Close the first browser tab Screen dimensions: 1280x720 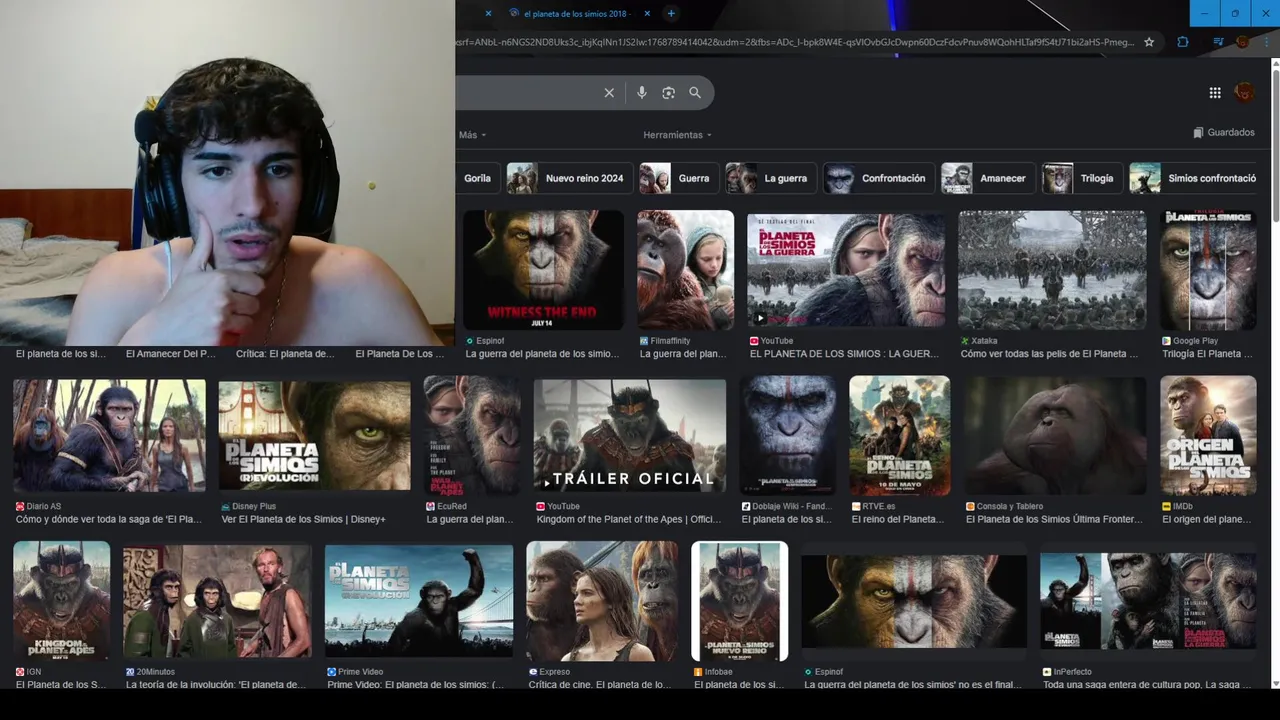488,13
